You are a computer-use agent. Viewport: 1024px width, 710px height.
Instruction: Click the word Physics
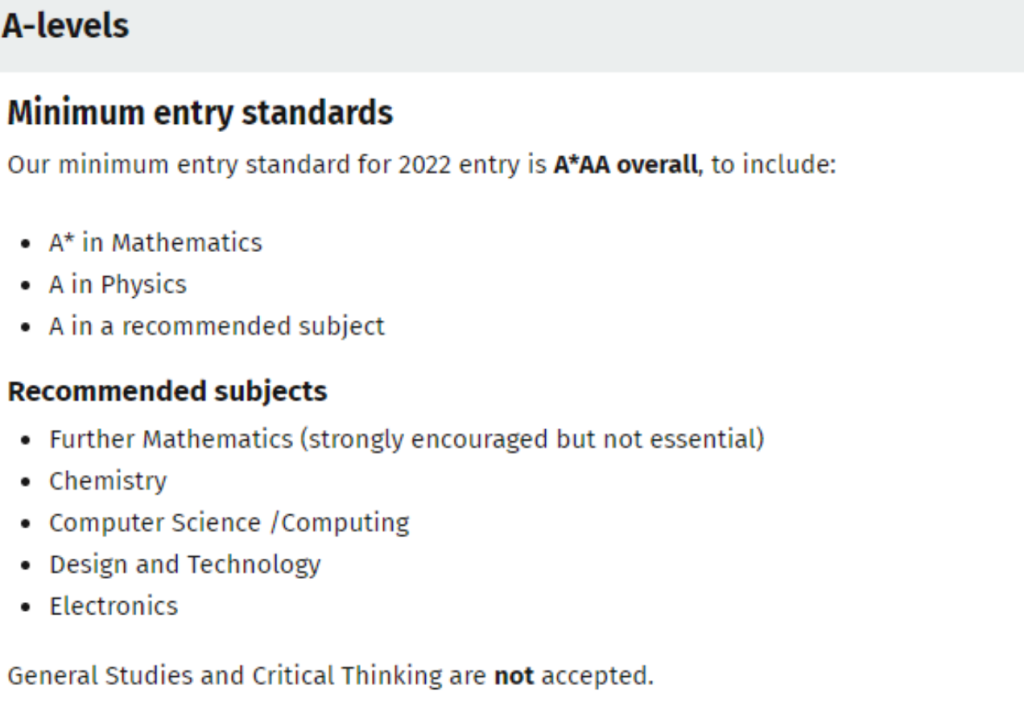click(x=144, y=285)
